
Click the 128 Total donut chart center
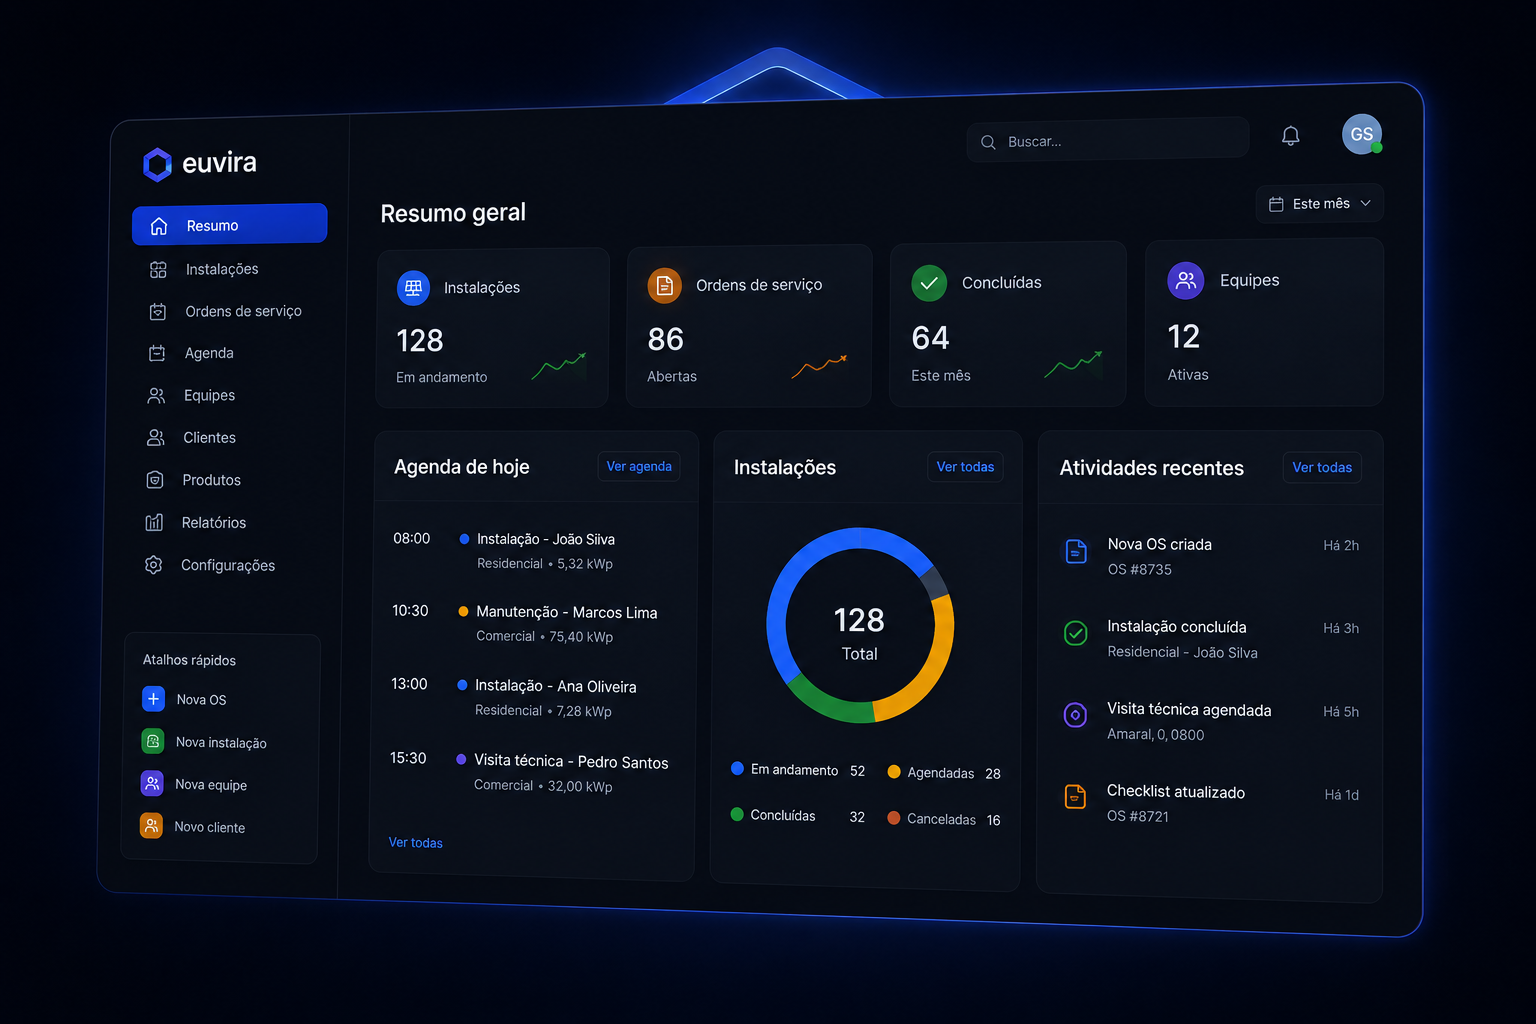coord(859,633)
